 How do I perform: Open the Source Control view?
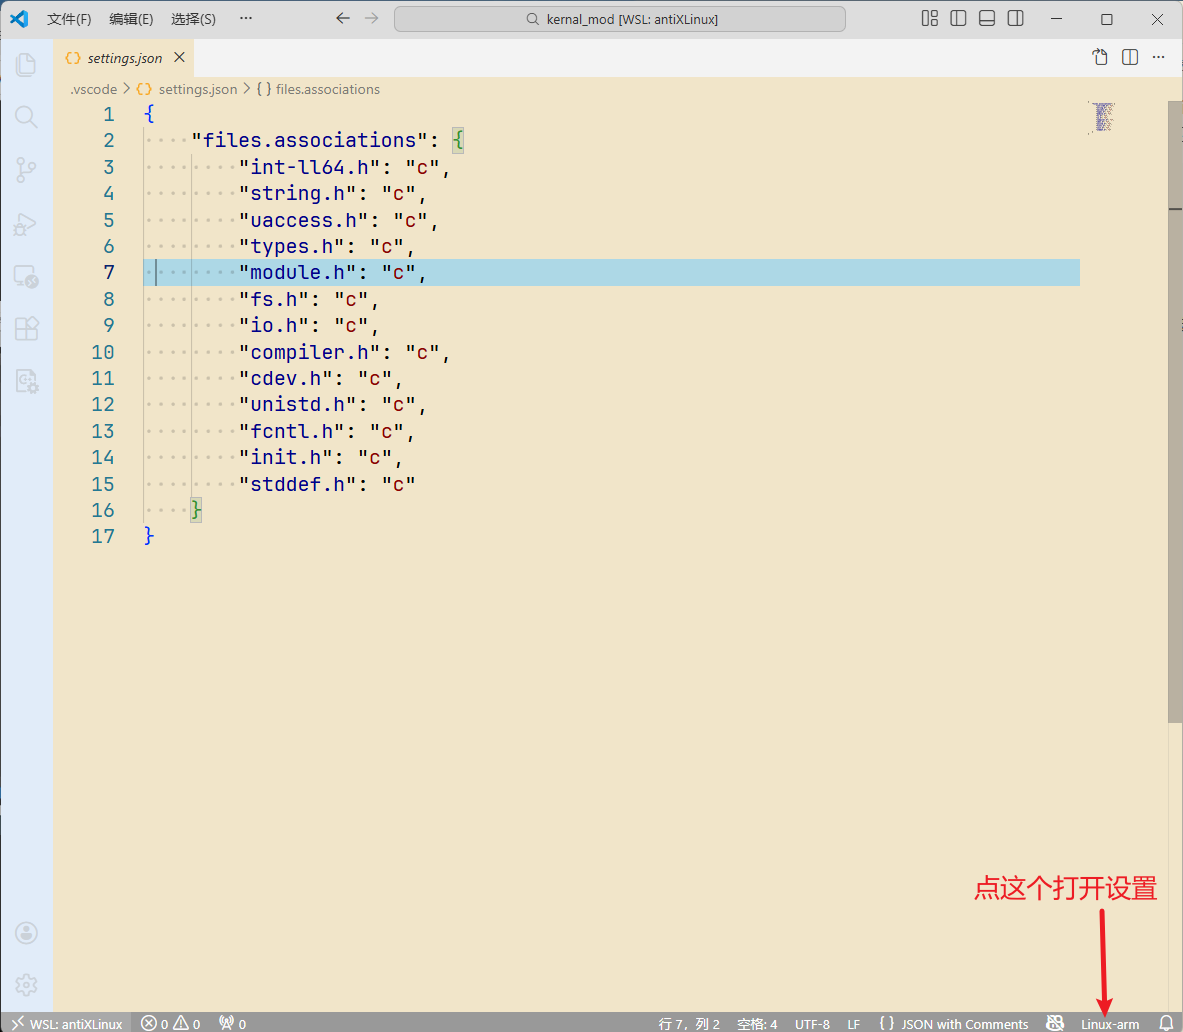pos(26,170)
